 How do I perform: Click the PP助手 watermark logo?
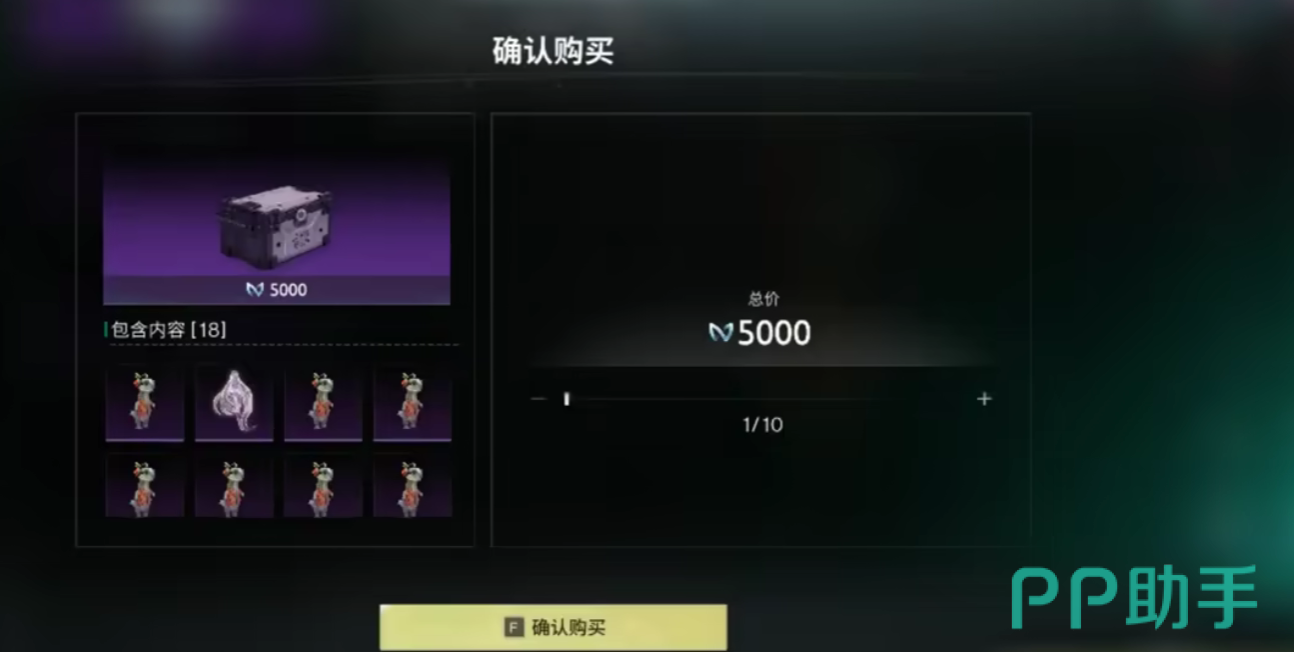coord(1134,597)
